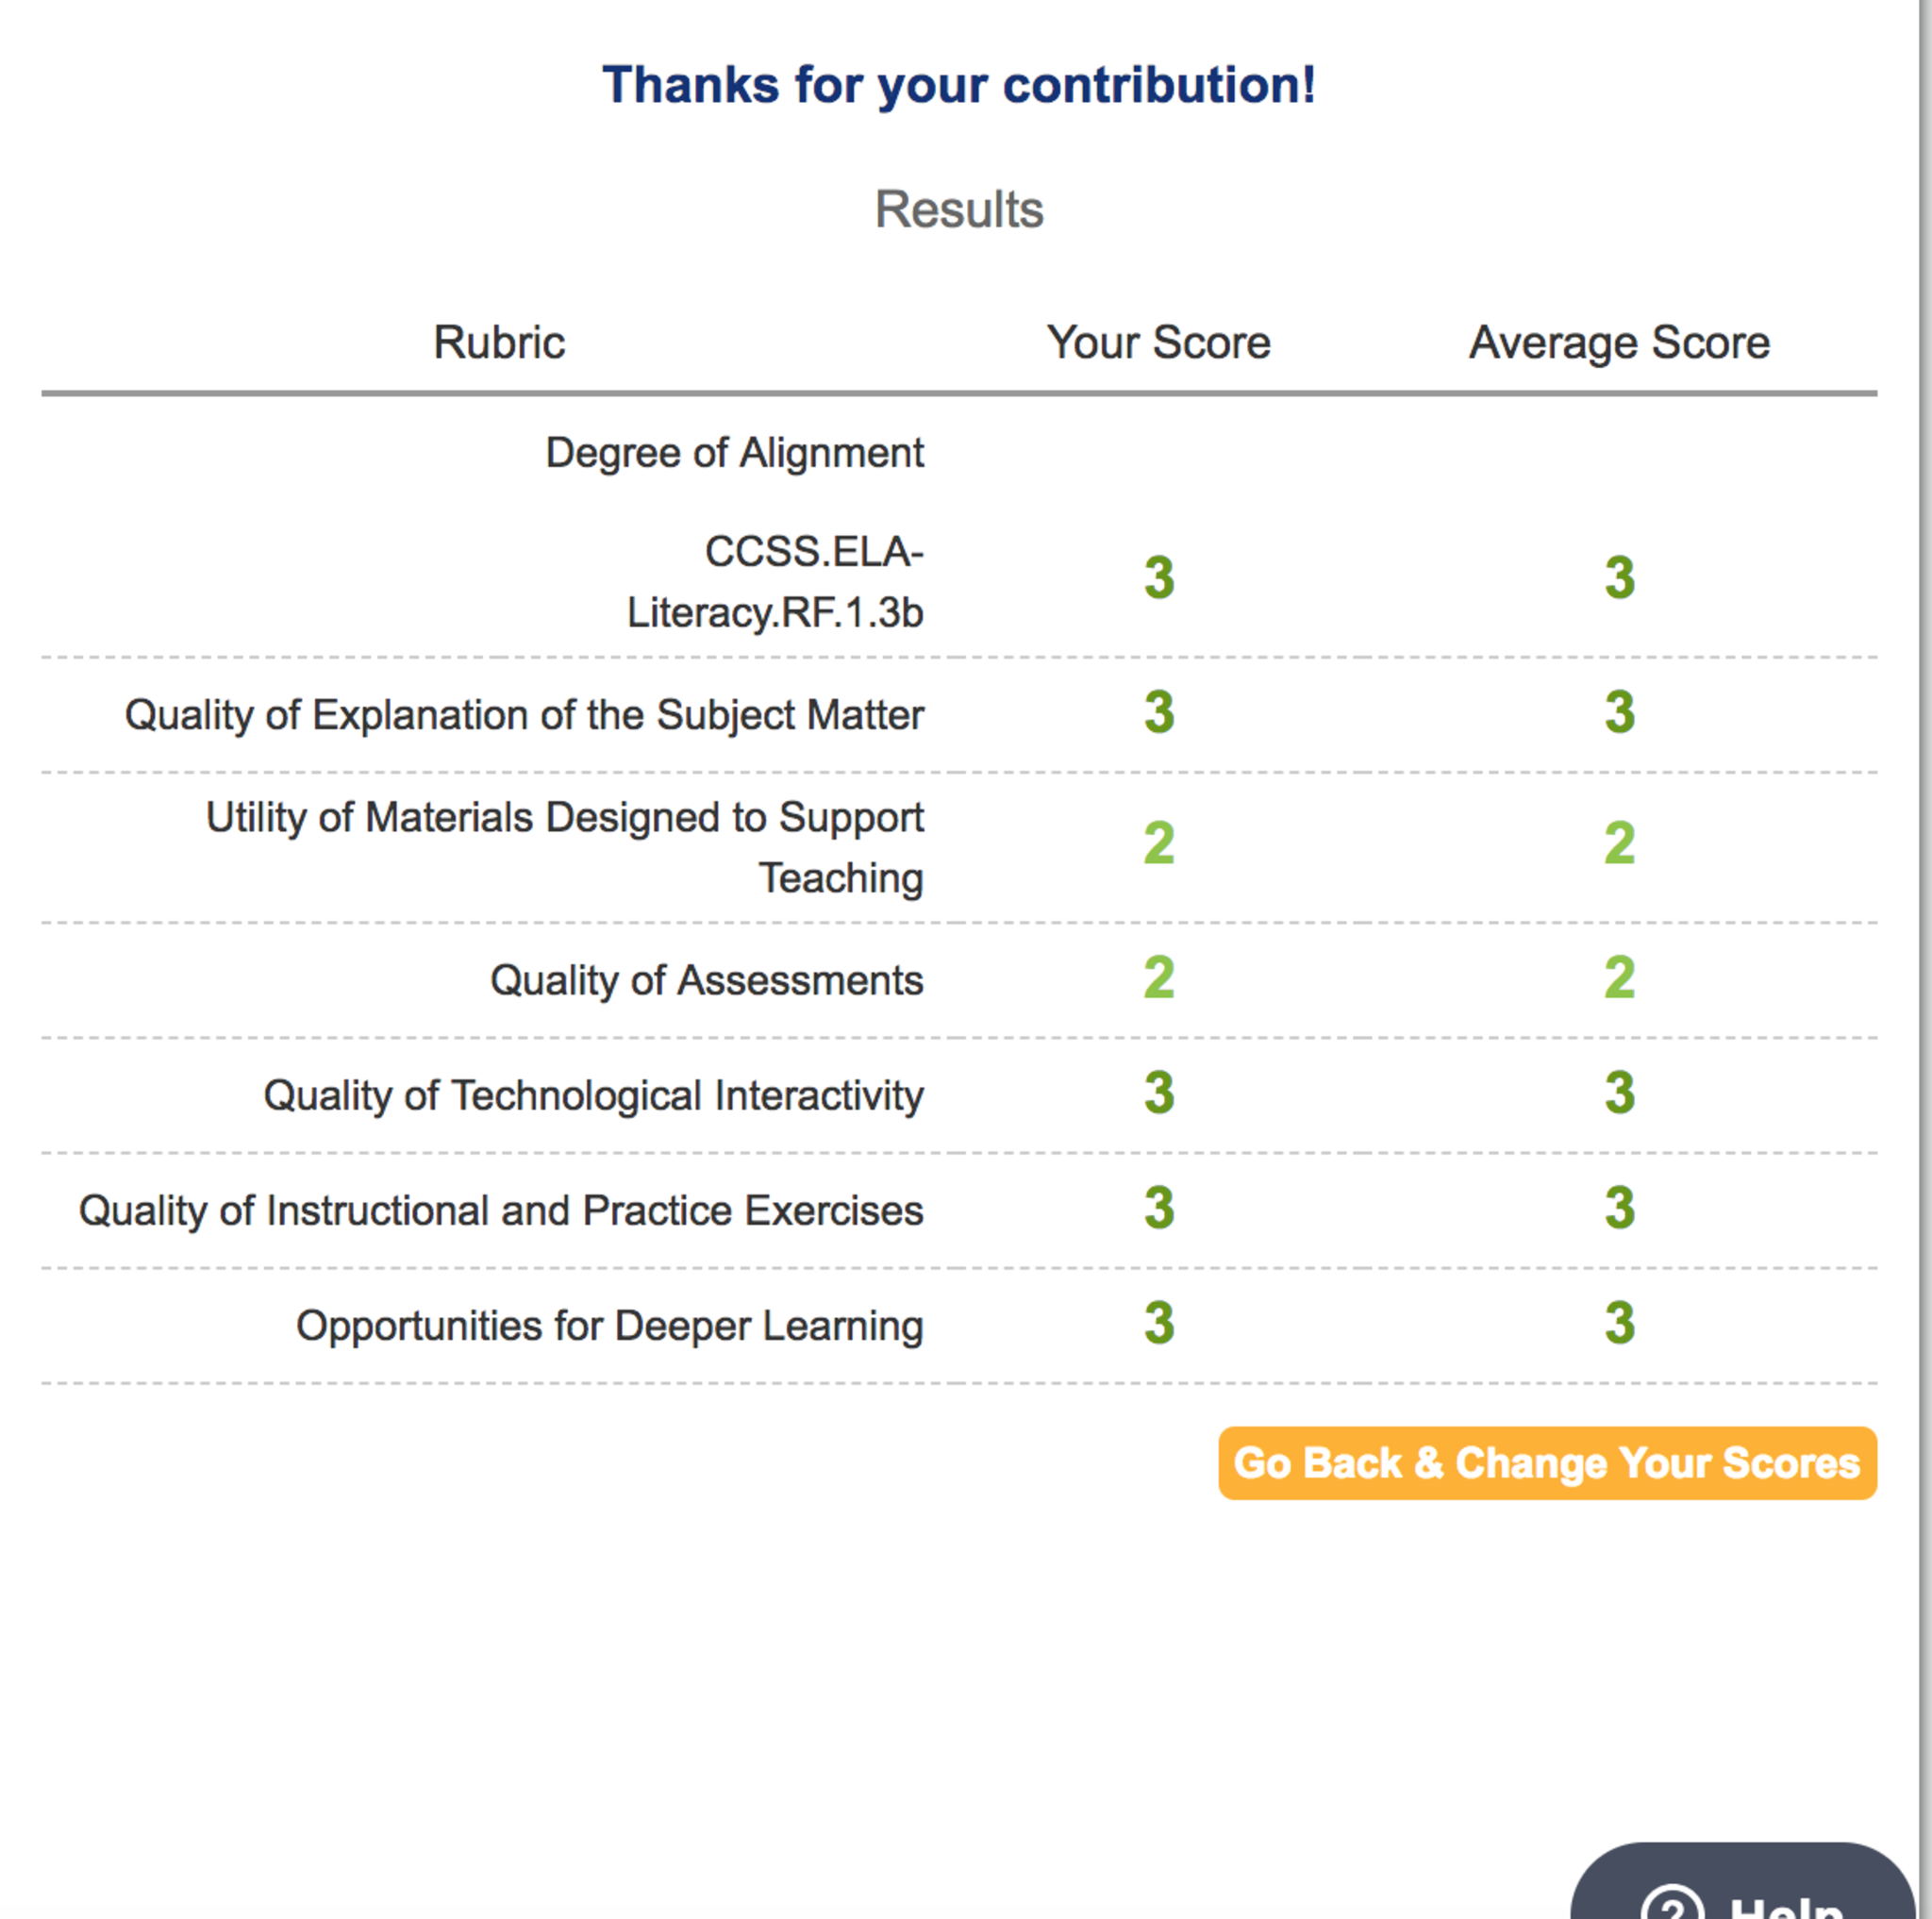Click Quality of Technological Interactivity label
This screenshot has width=1932, height=1919.
(x=593, y=1095)
